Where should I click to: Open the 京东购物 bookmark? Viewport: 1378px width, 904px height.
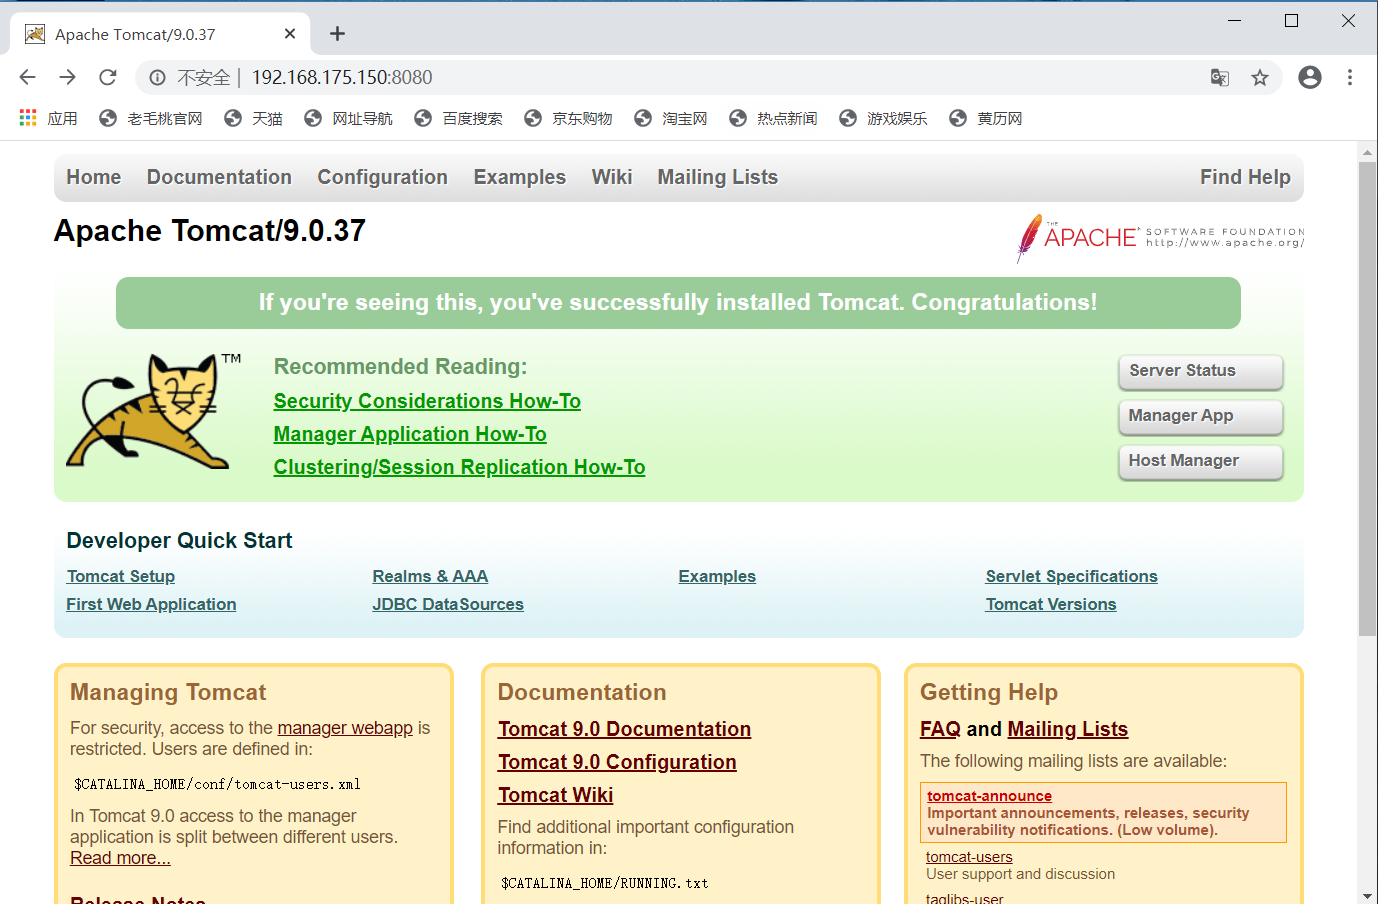(569, 118)
